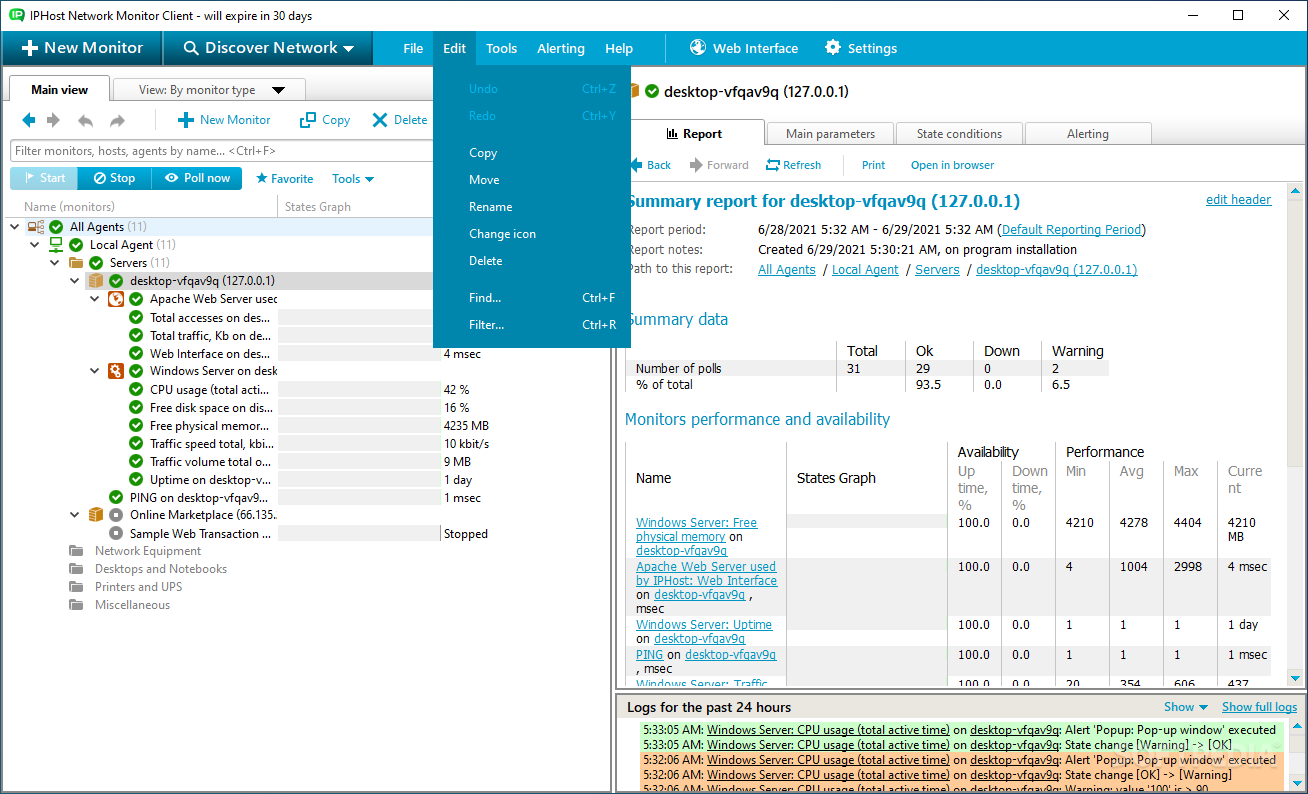Viewport: 1308px width, 794px height.
Task: Select the PING on desktop-vfqav9 monitor
Action: coord(198,497)
